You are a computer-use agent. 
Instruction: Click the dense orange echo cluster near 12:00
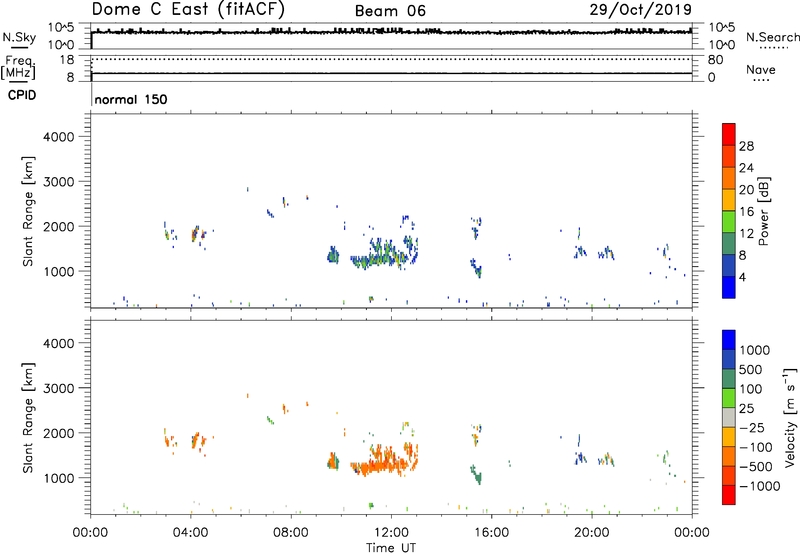[x=385, y=462]
